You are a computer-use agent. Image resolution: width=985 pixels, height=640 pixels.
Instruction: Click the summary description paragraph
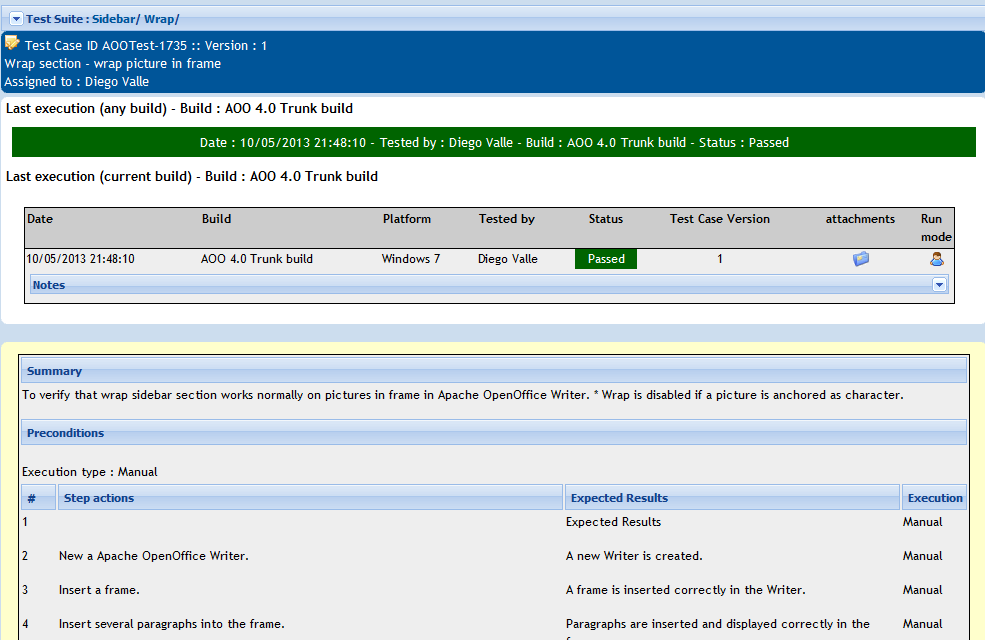(462, 395)
